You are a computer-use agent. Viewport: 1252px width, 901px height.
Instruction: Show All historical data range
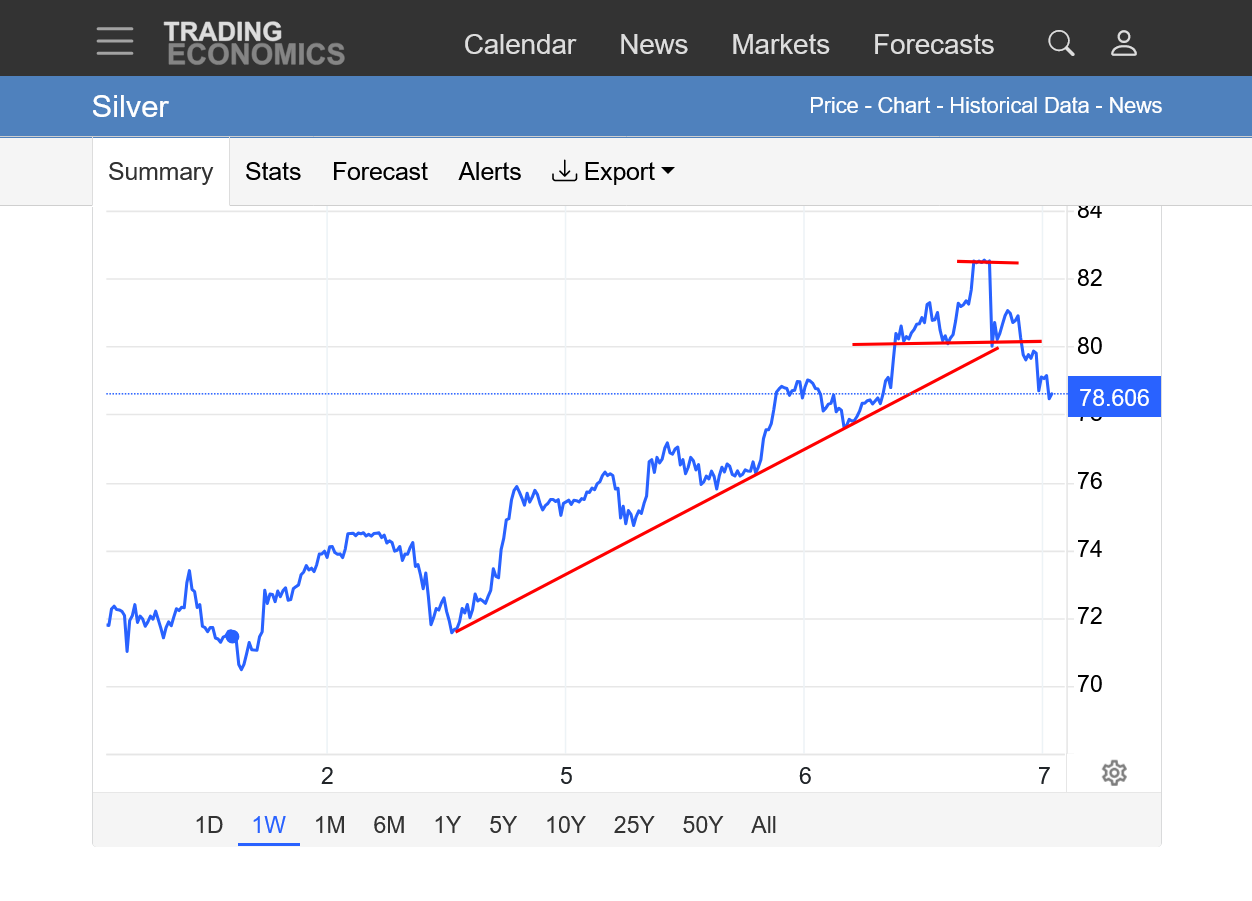tap(764, 825)
